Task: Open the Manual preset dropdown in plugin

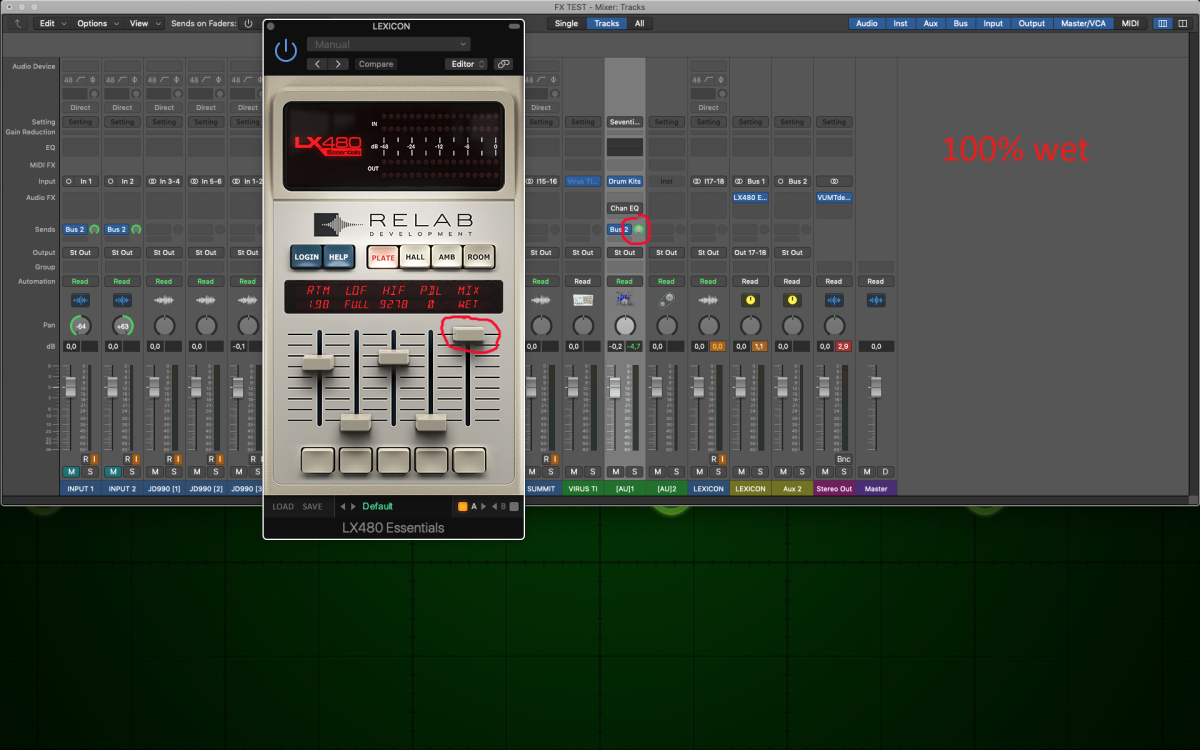Action: coord(388,44)
